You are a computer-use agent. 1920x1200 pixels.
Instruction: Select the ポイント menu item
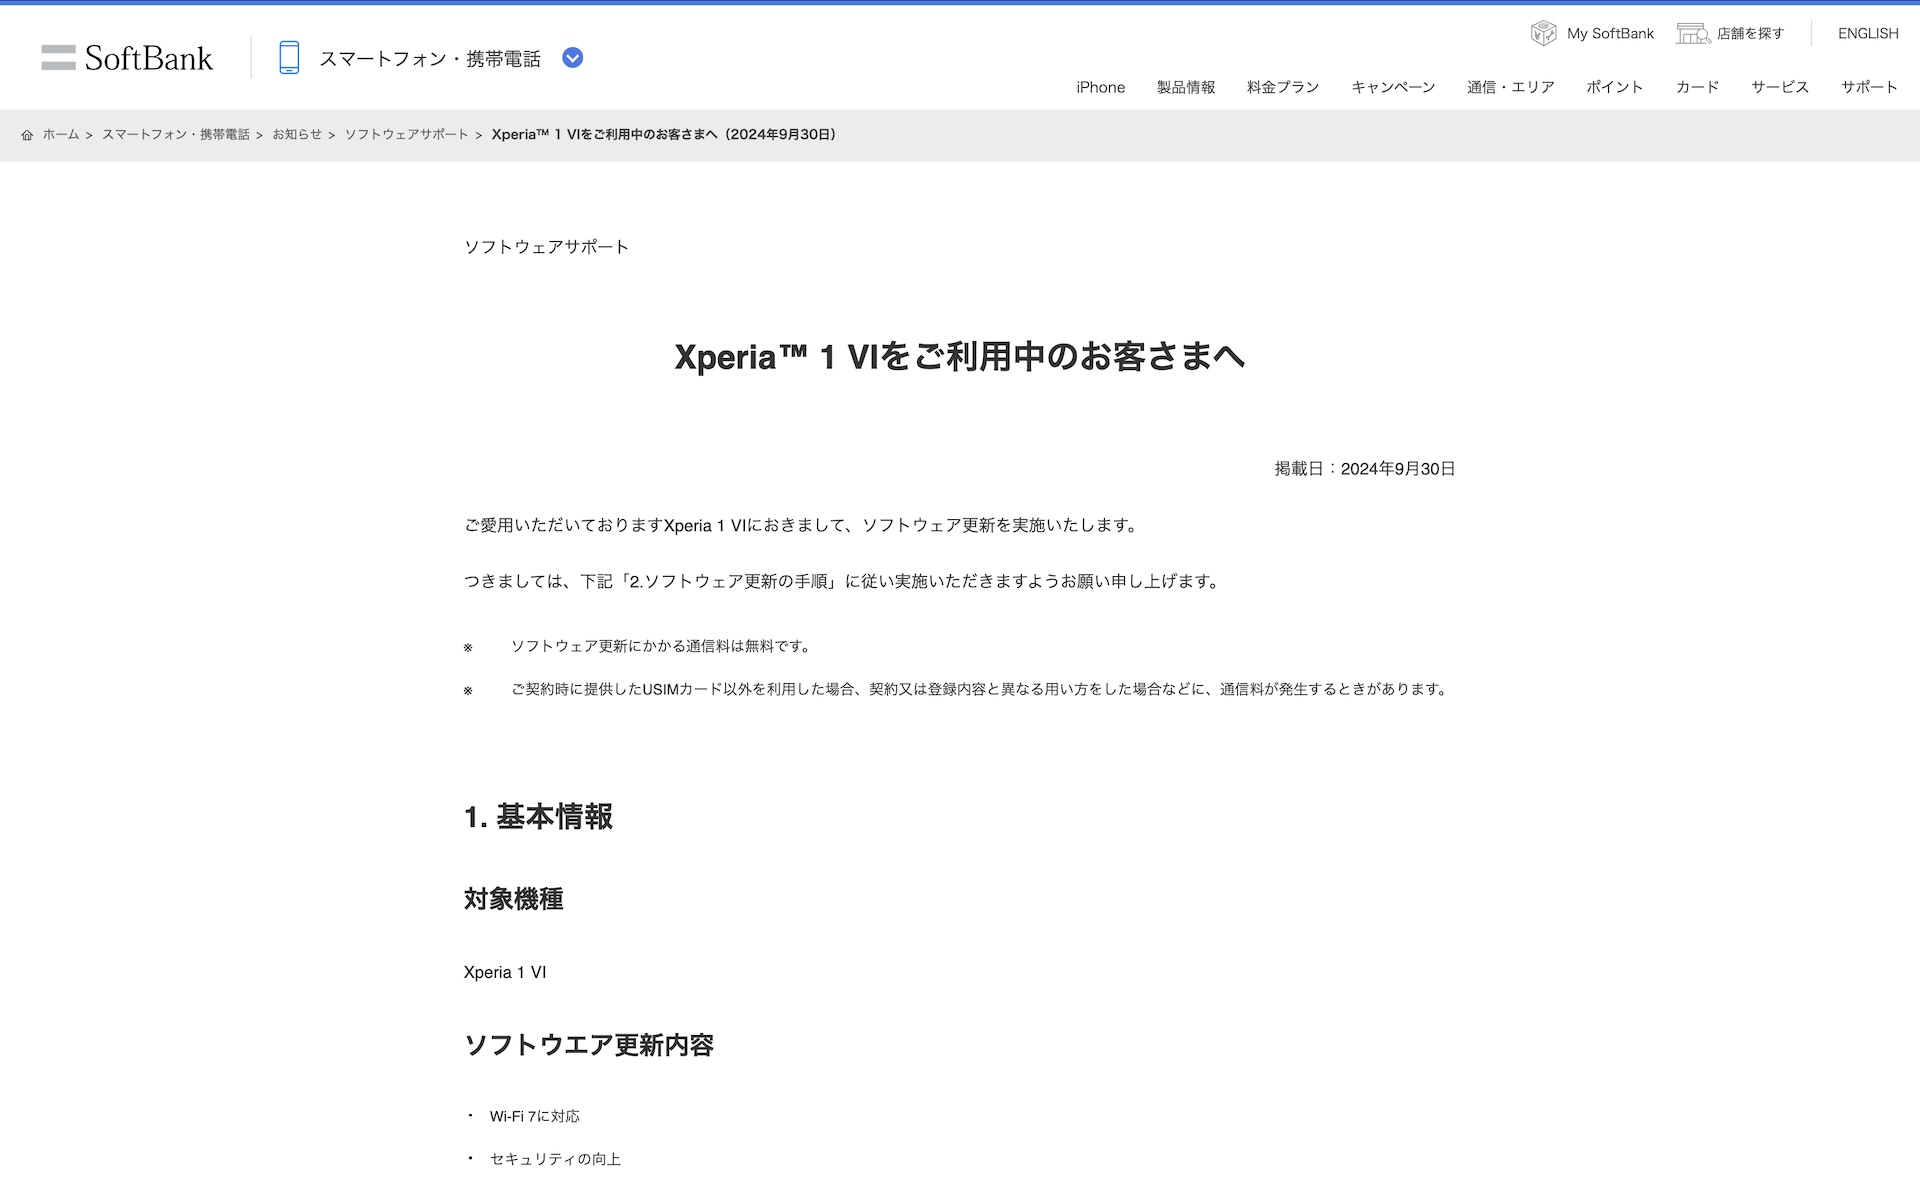pos(1614,87)
